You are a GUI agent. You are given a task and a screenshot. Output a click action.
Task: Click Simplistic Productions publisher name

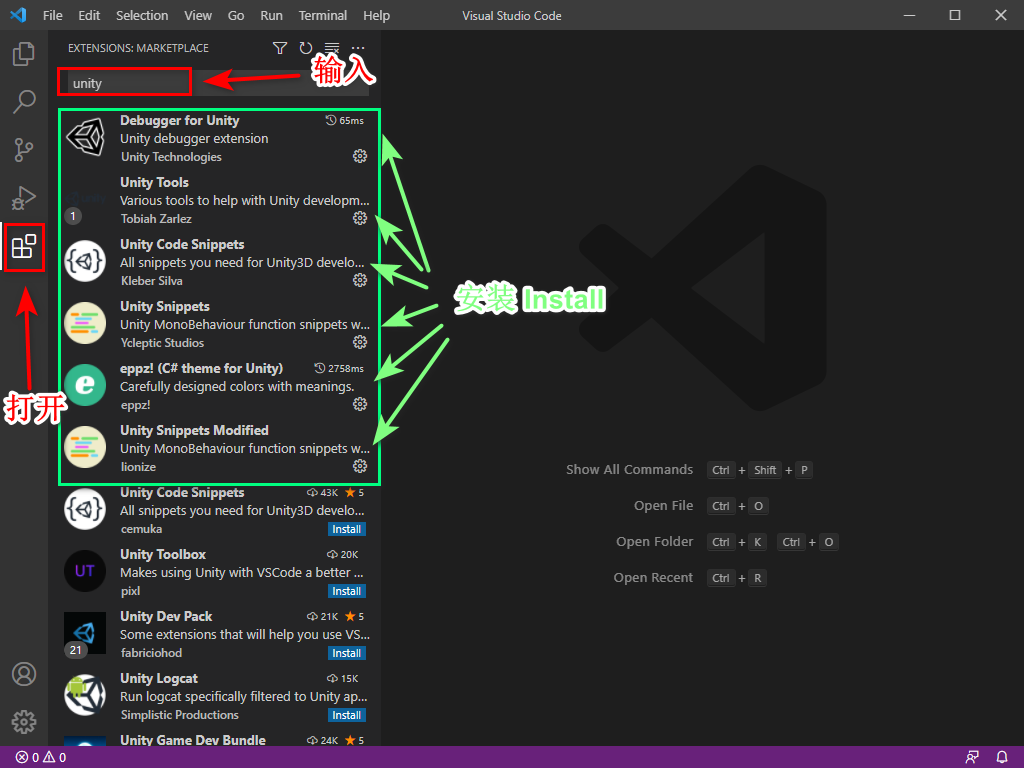180,715
